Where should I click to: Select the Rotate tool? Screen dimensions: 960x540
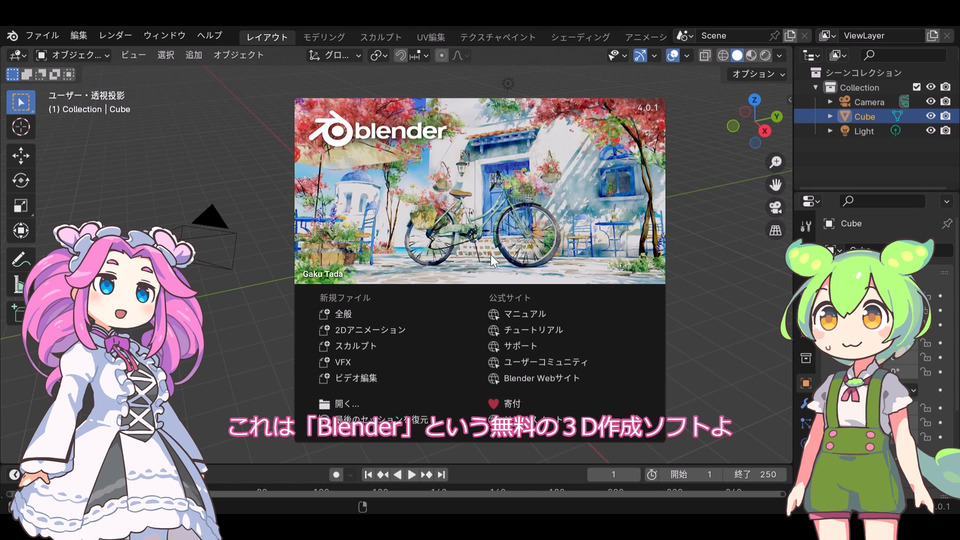[x=21, y=181]
